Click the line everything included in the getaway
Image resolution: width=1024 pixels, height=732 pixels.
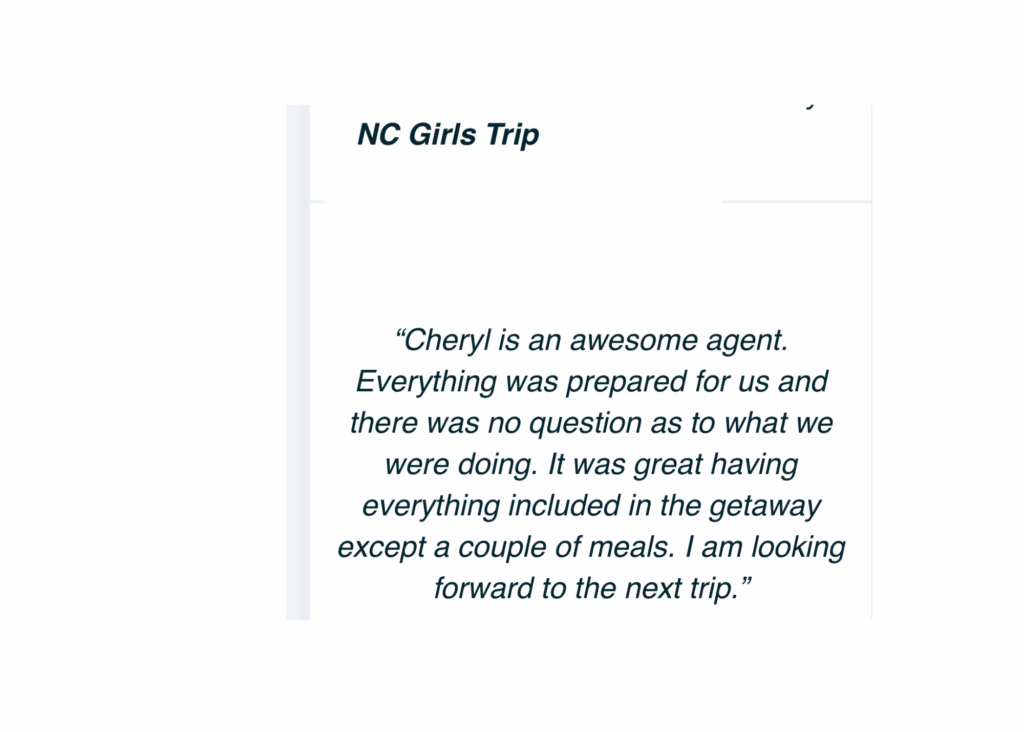point(591,506)
